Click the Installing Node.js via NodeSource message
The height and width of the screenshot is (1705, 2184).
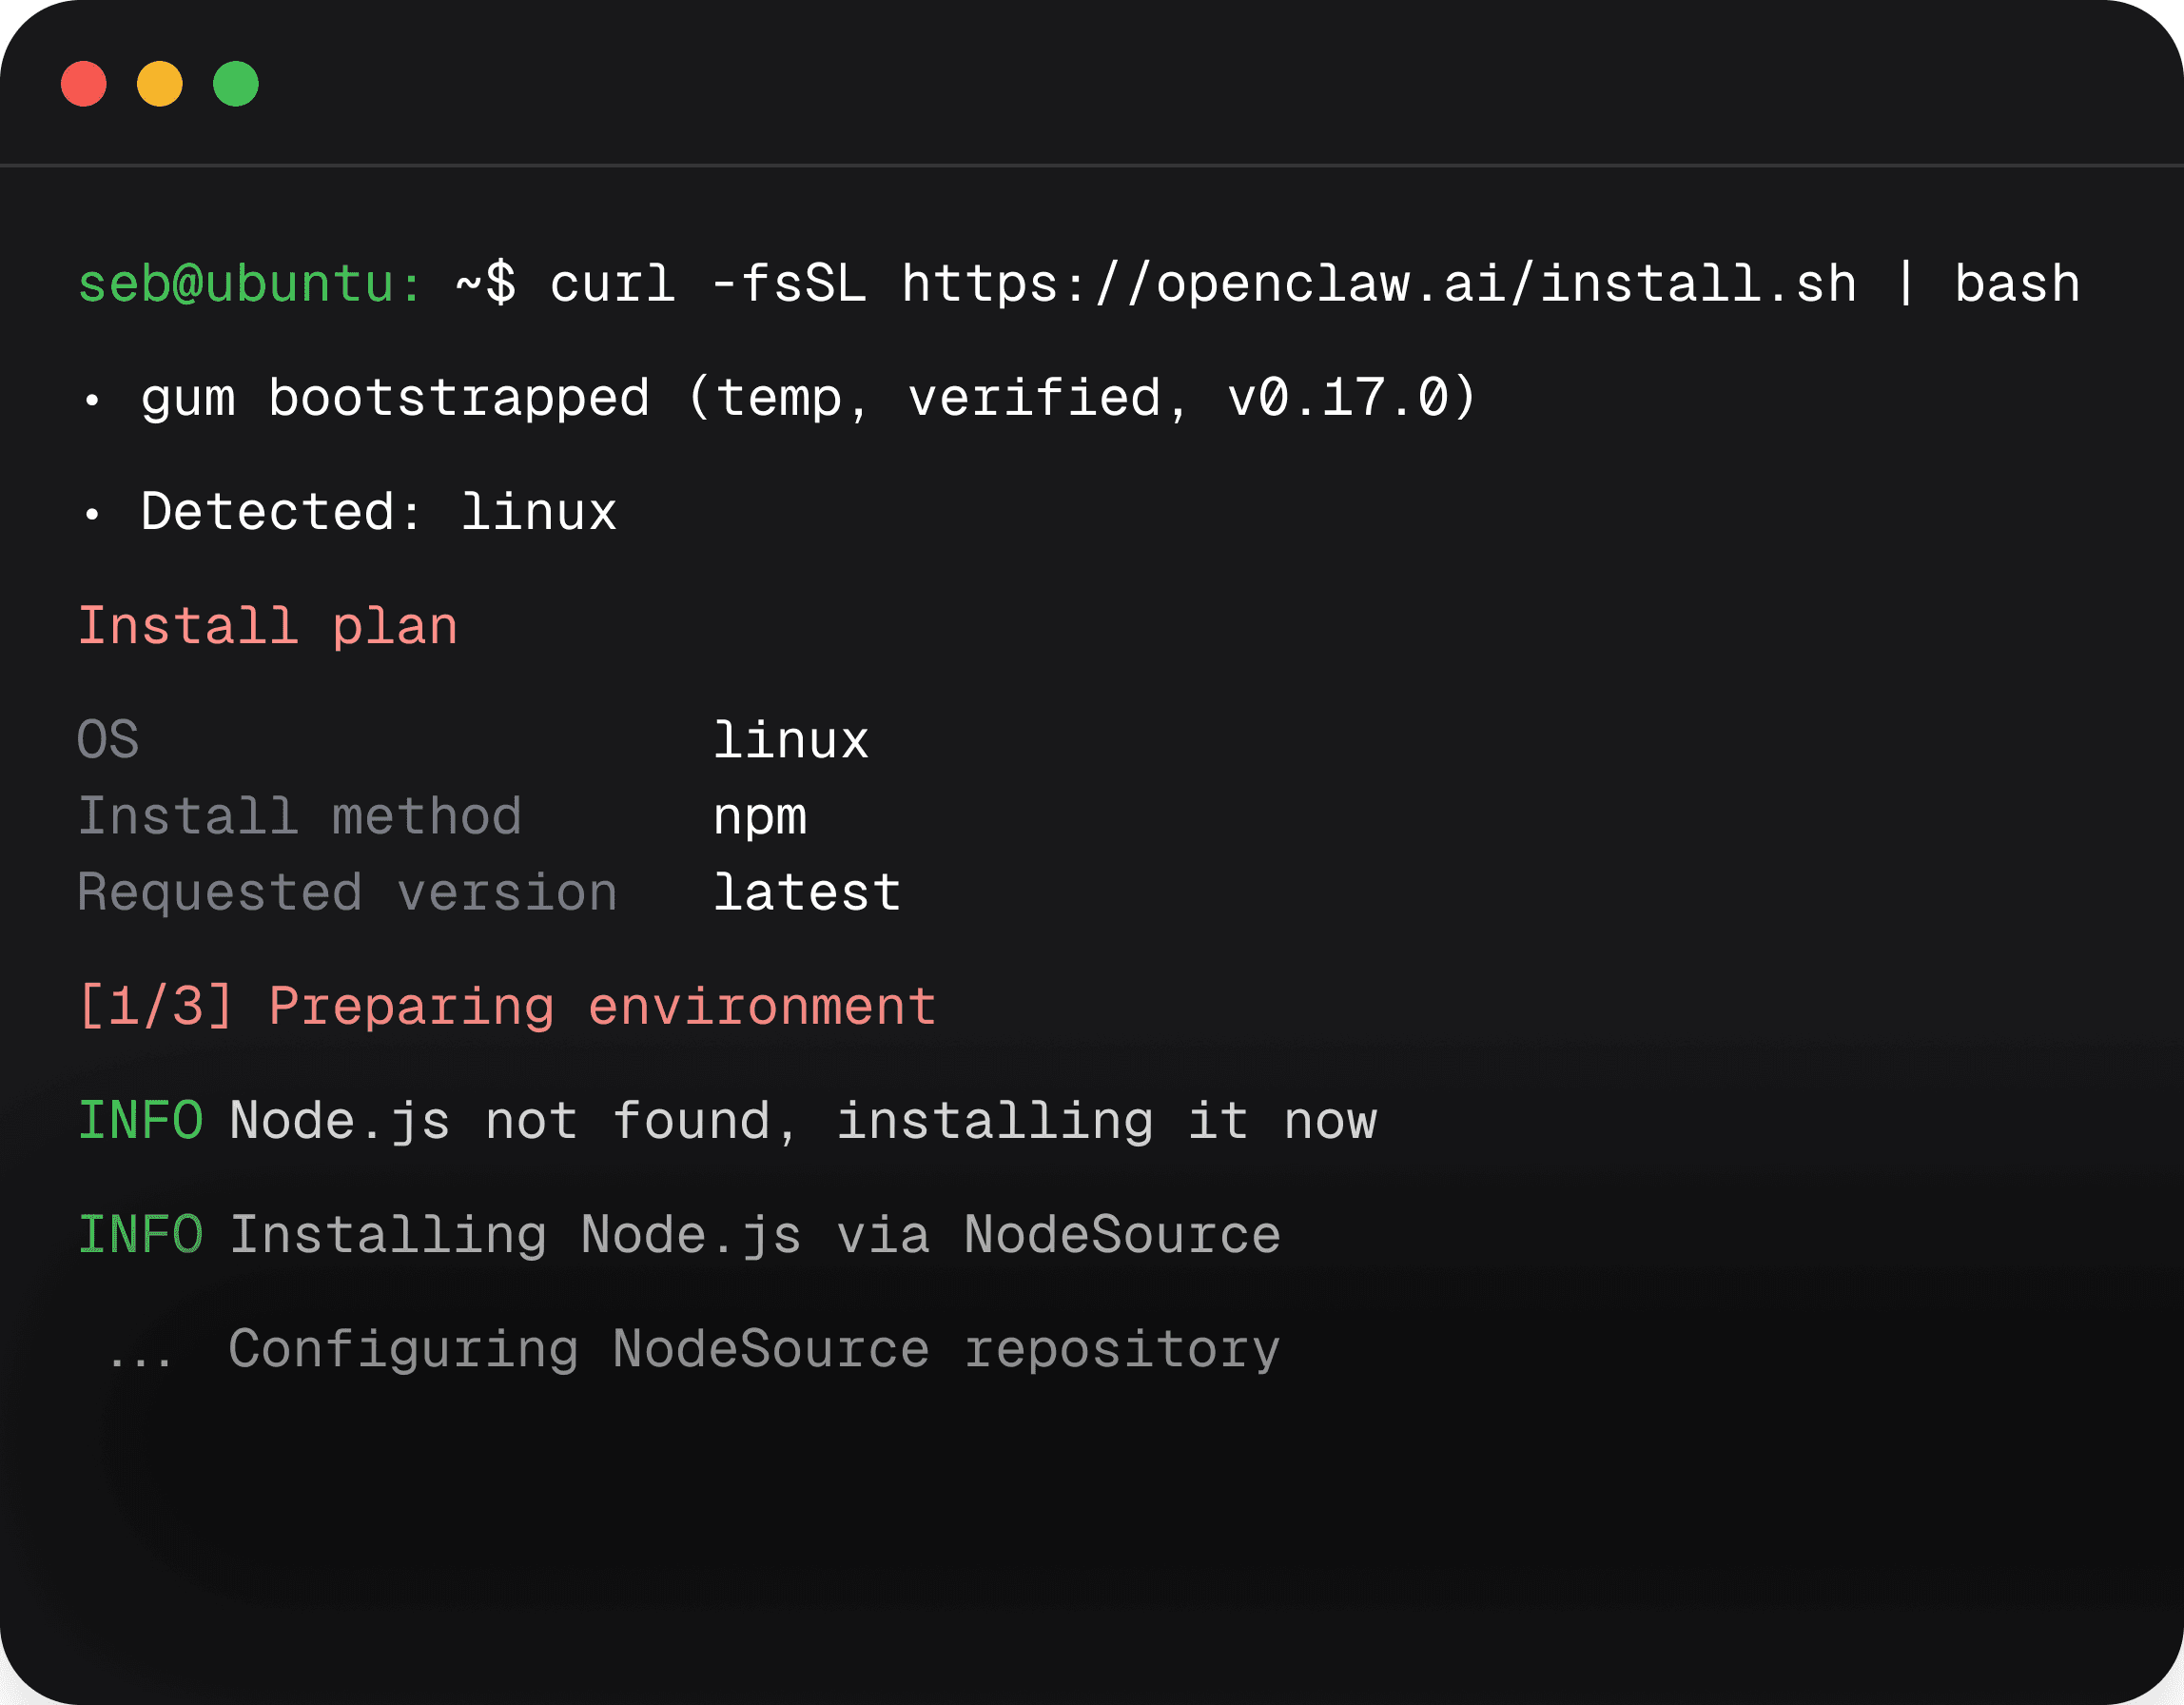[755, 1235]
